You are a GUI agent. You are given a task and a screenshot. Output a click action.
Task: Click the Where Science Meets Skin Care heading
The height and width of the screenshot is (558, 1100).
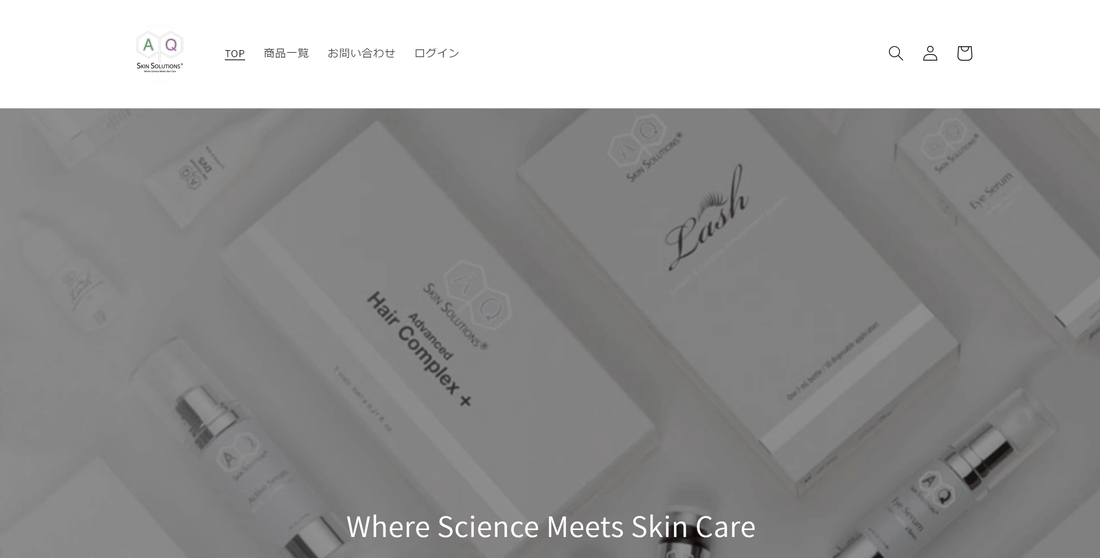(551, 526)
